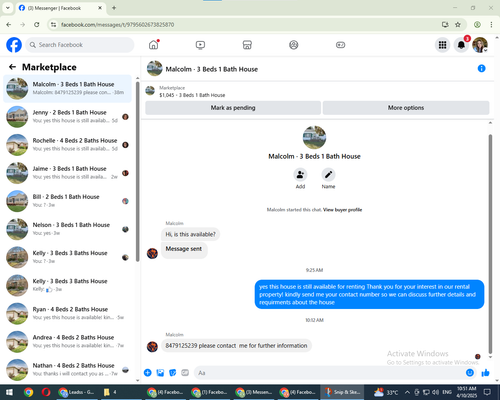Open Andrea - 4 Beds 2 Baths House chat
The height and width of the screenshot is (400, 500).
67,341
